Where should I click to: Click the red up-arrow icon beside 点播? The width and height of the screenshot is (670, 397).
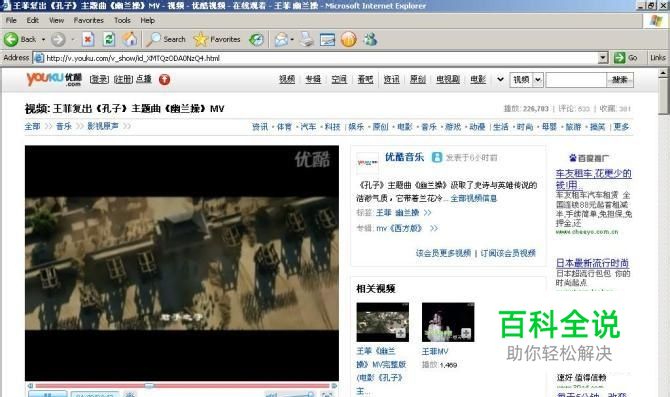coord(165,79)
